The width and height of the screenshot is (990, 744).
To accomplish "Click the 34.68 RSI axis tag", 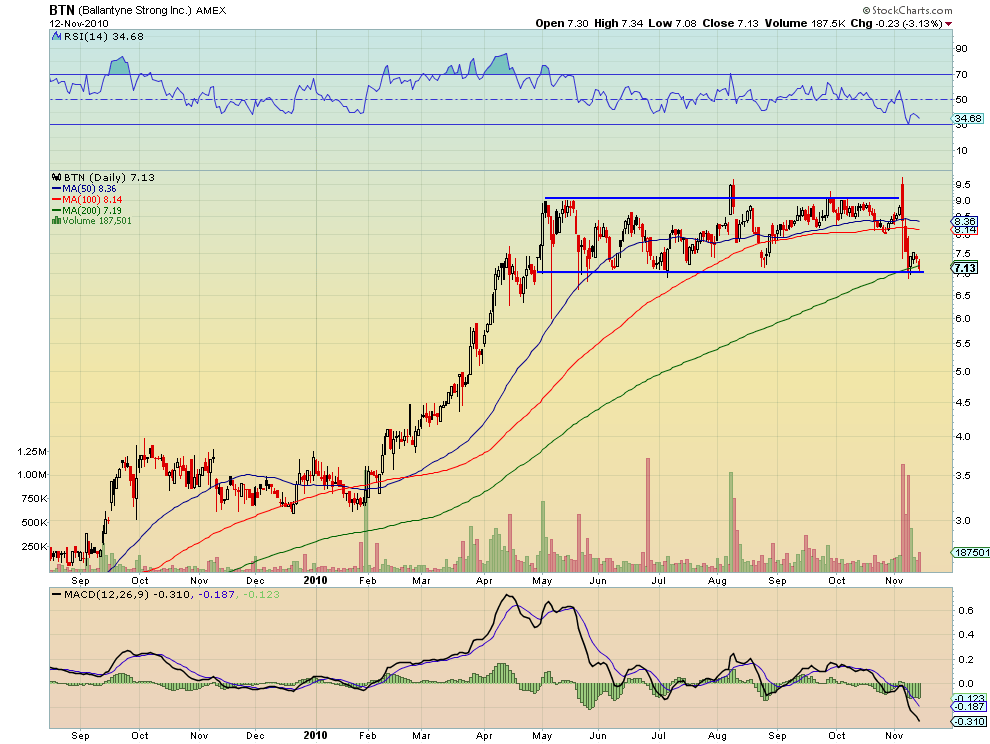I will tap(967, 119).
